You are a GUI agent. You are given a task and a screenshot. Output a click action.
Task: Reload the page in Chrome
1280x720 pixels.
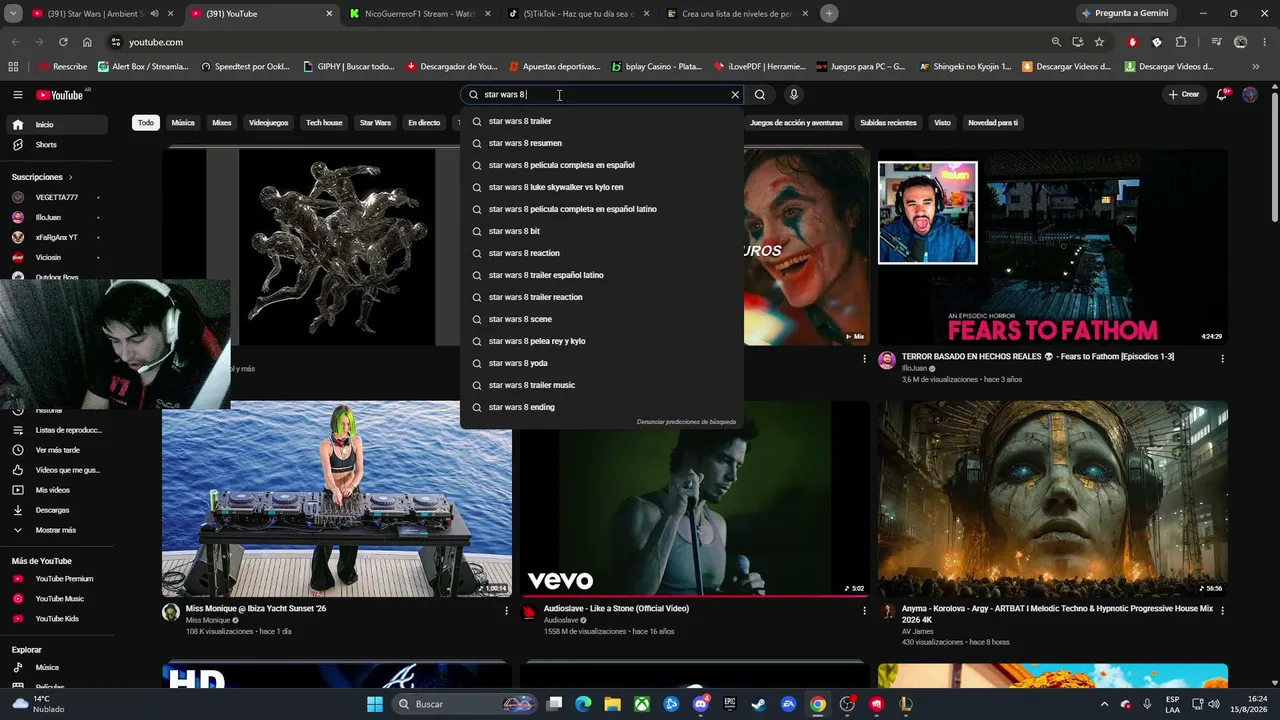(63, 42)
